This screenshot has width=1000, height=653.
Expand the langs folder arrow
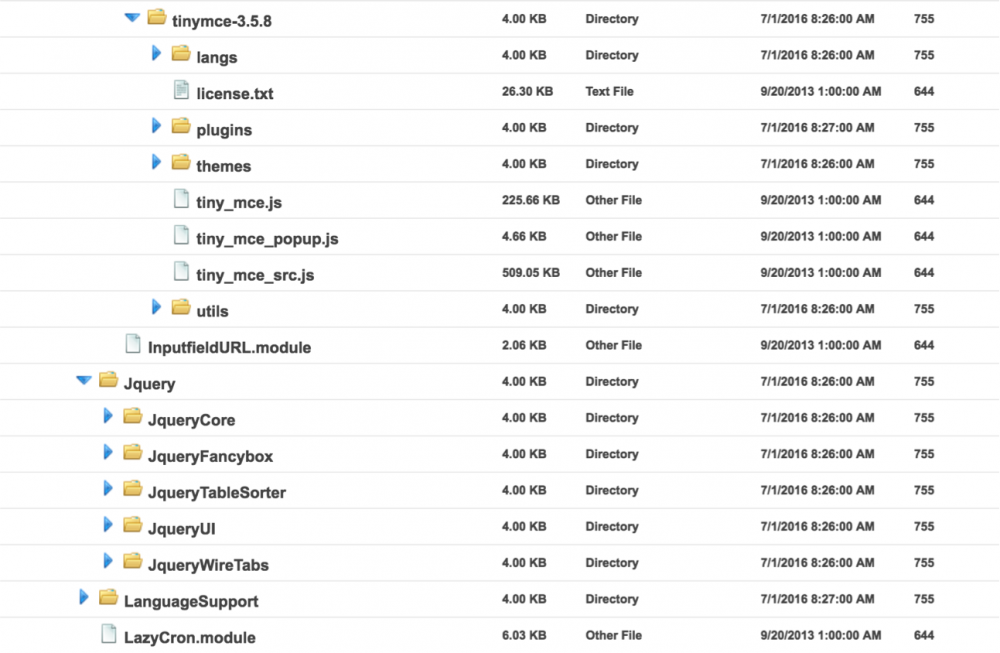[x=156, y=53]
